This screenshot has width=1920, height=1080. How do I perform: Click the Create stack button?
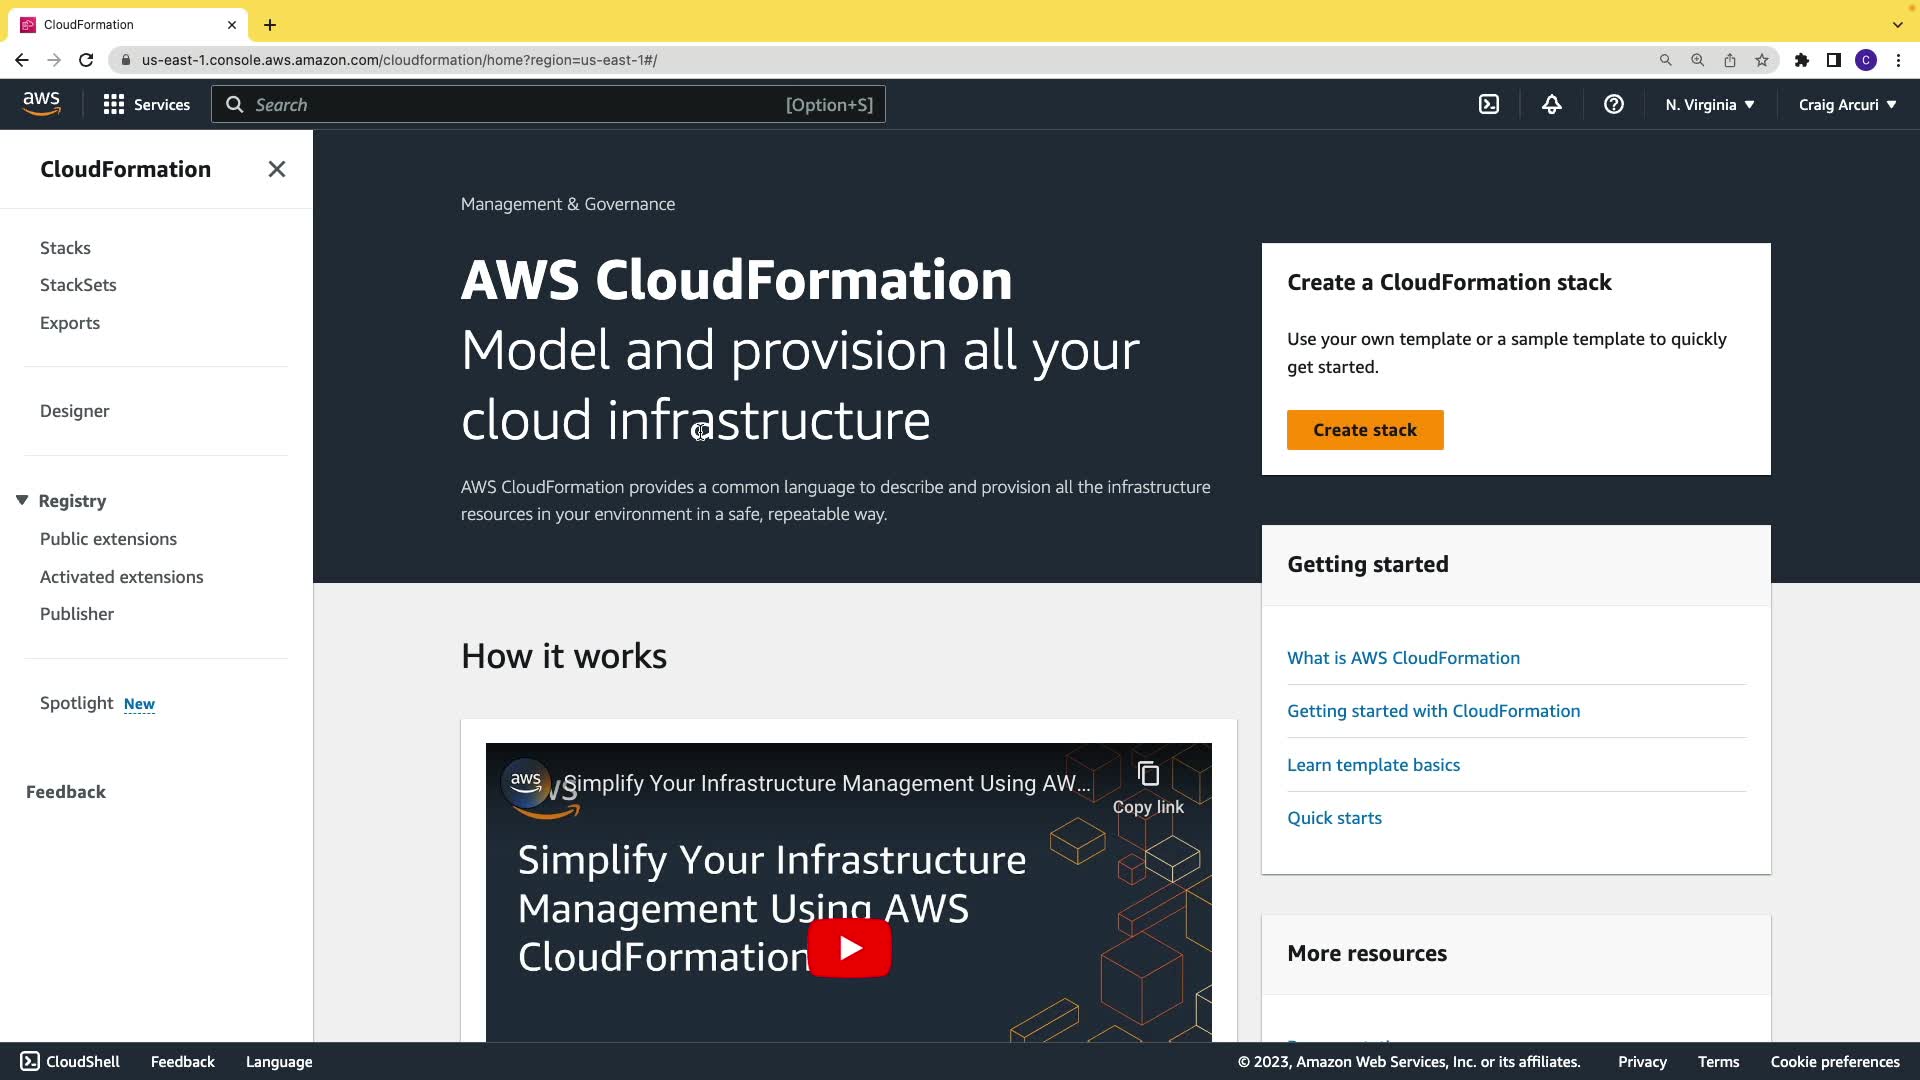click(1364, 430)
